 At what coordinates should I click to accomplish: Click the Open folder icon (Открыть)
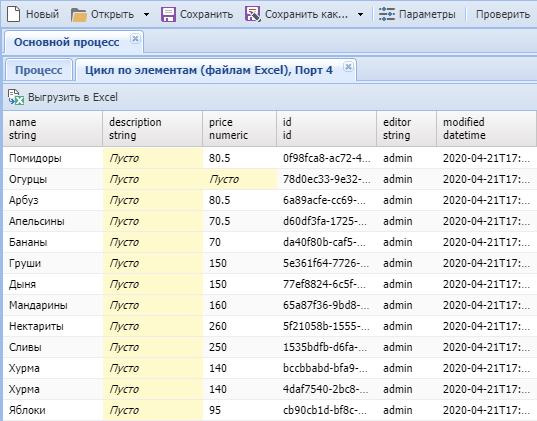79,15
